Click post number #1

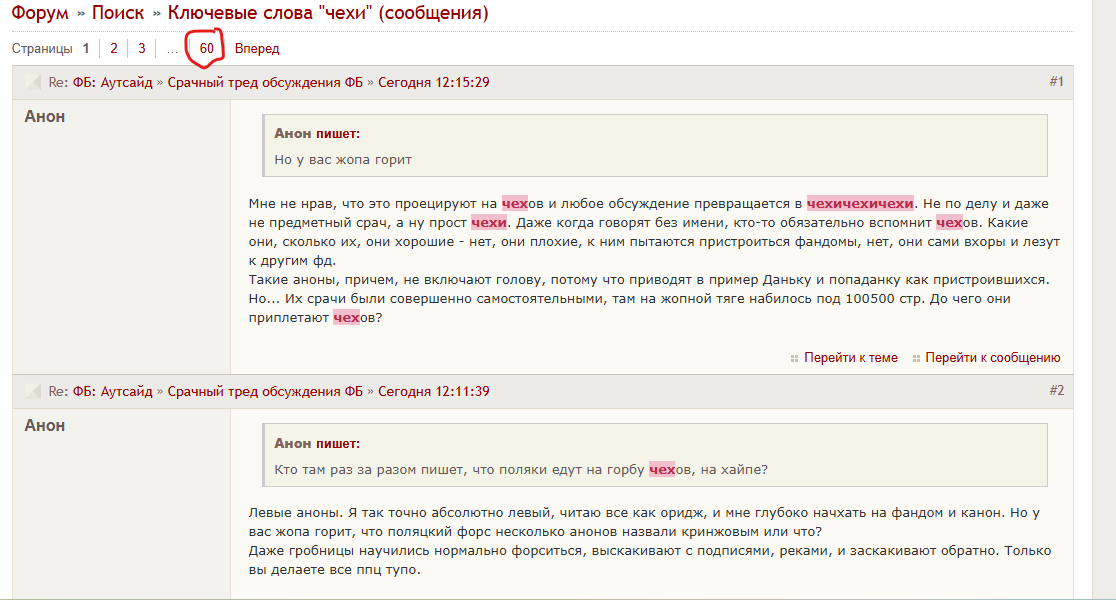(x=1056, y=81)
